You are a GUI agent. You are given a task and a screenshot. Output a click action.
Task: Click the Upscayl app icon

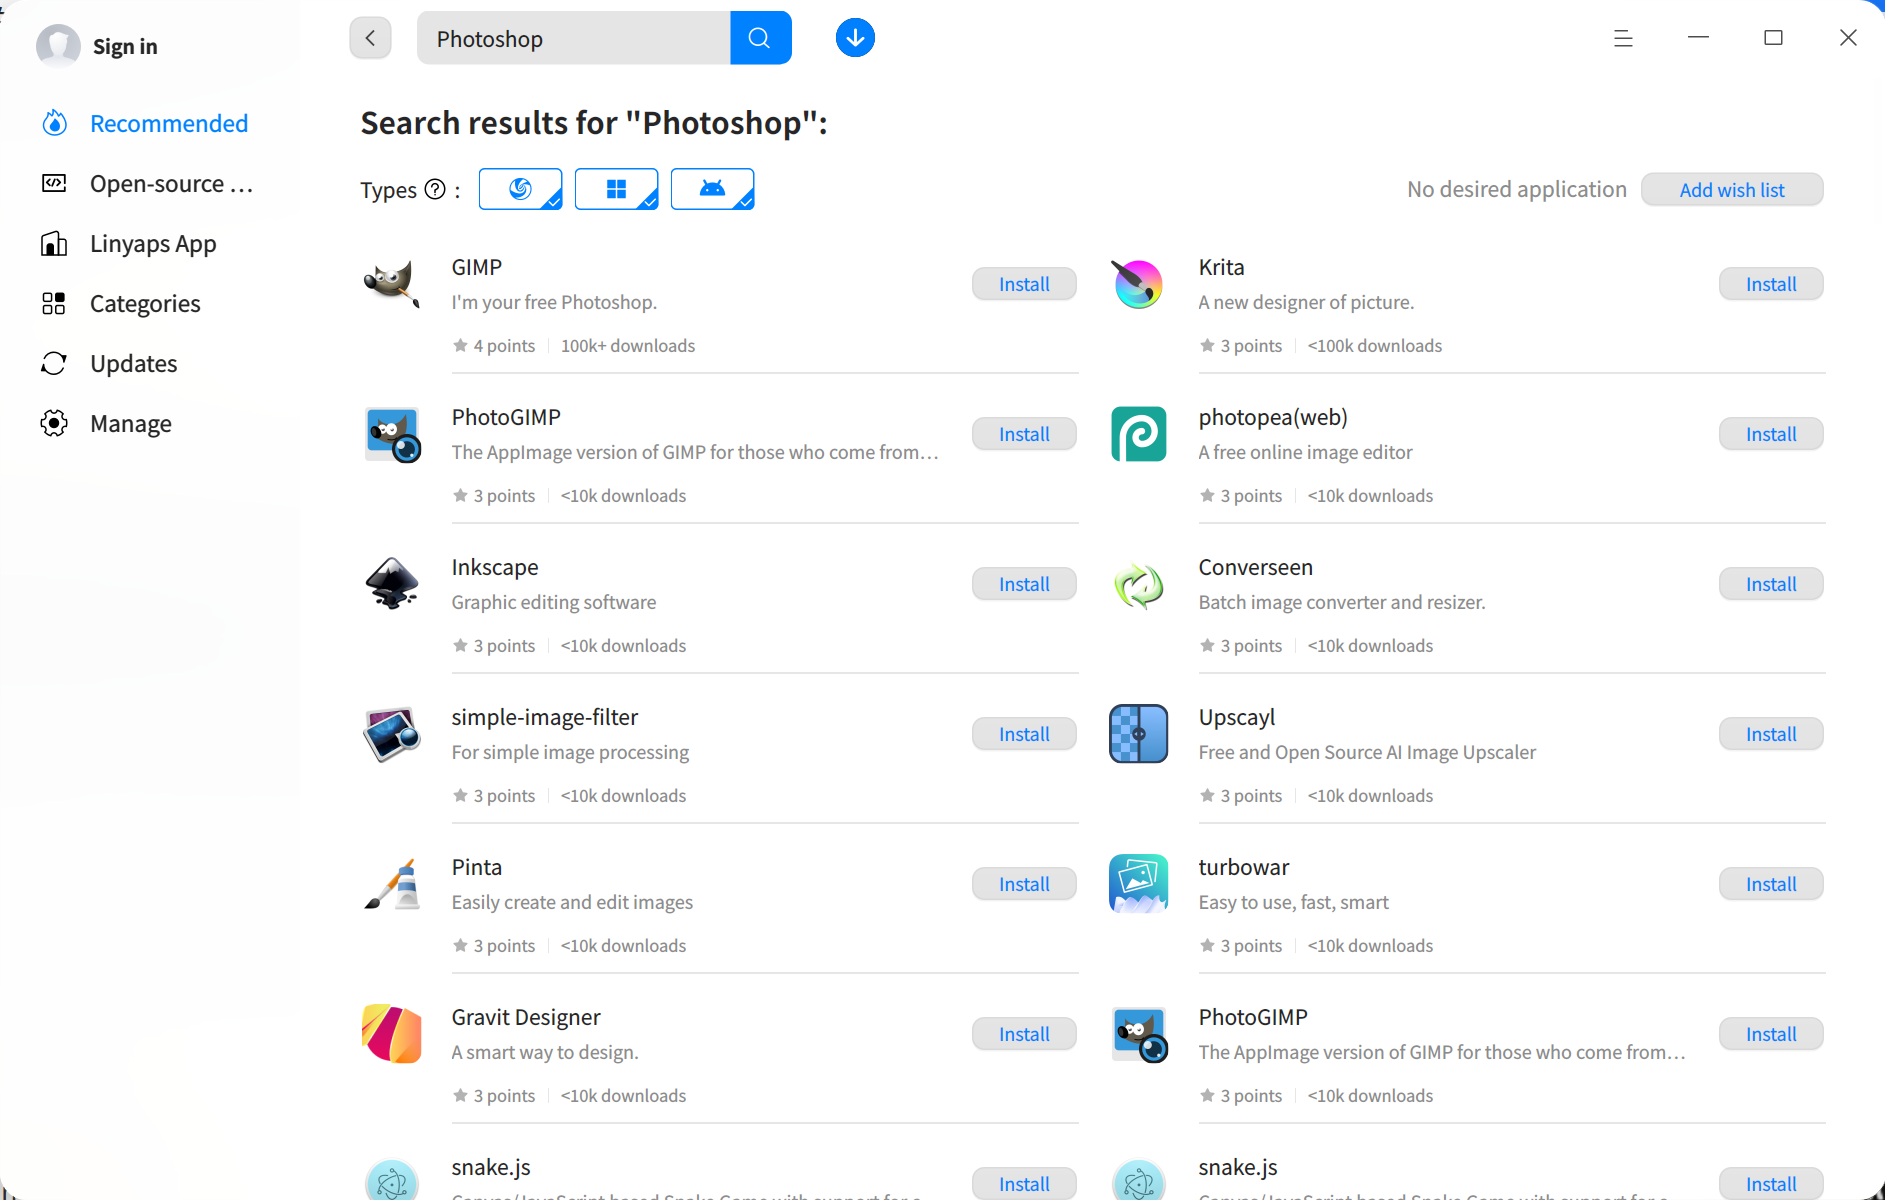[x=1138, y=734]
